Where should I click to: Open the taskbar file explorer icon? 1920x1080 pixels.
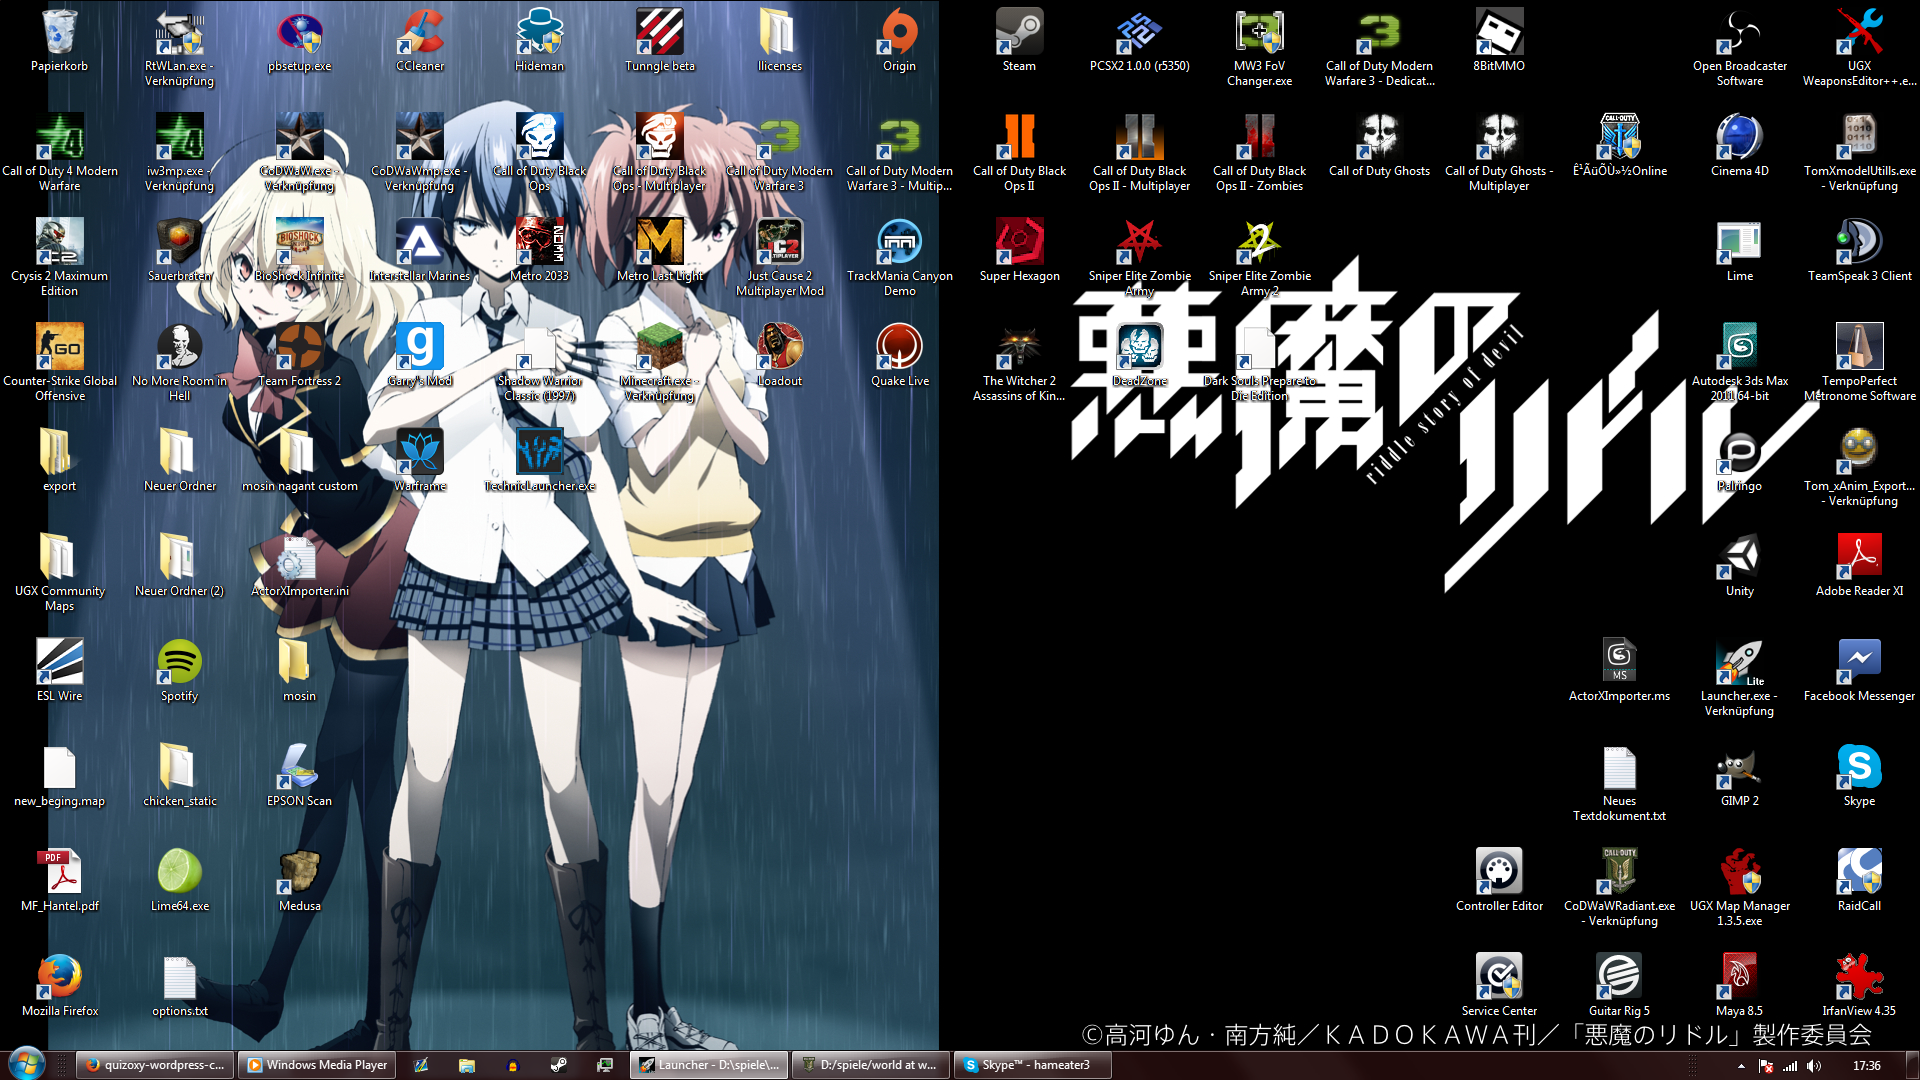[x=467, y=1065]
